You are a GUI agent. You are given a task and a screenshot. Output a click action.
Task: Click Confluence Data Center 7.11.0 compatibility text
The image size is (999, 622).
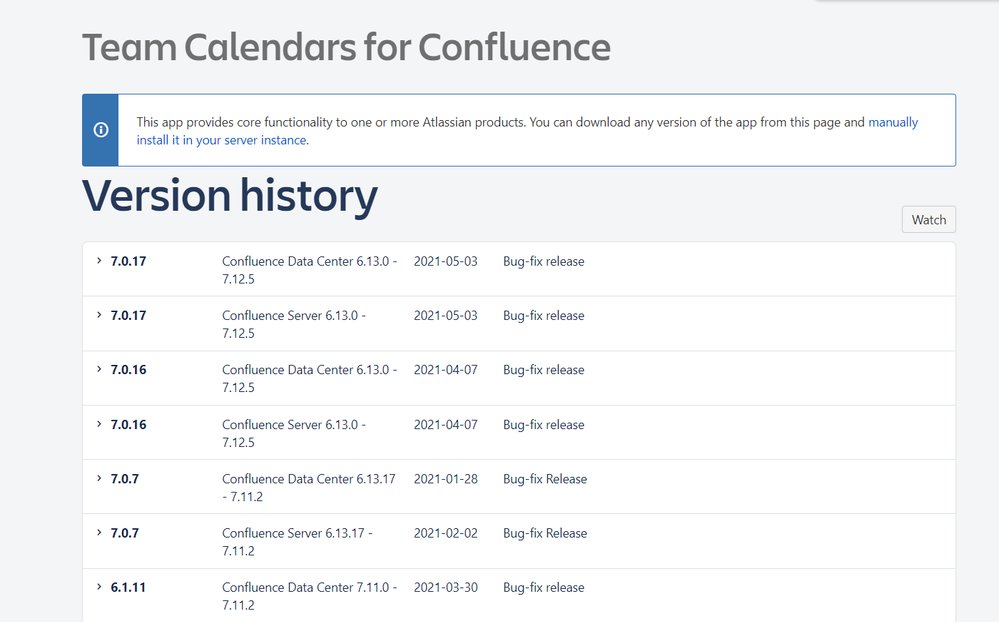308,596
